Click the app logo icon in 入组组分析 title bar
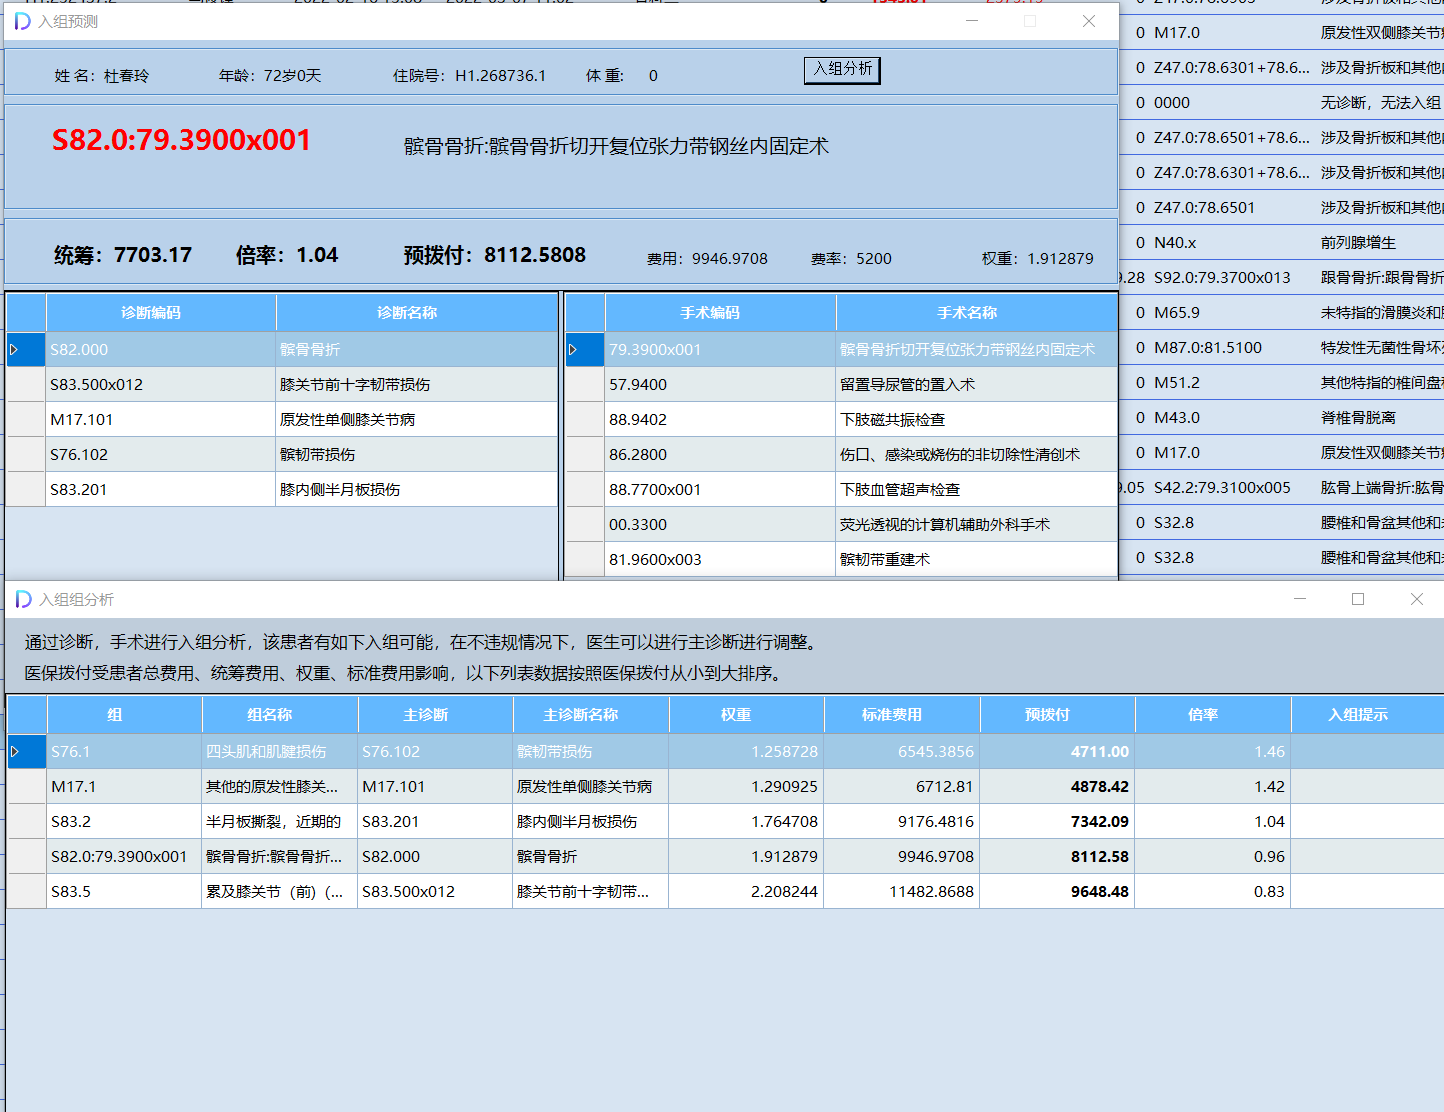The height and width of the screenshot is (1112, 1444). click(x=21, y=599)
